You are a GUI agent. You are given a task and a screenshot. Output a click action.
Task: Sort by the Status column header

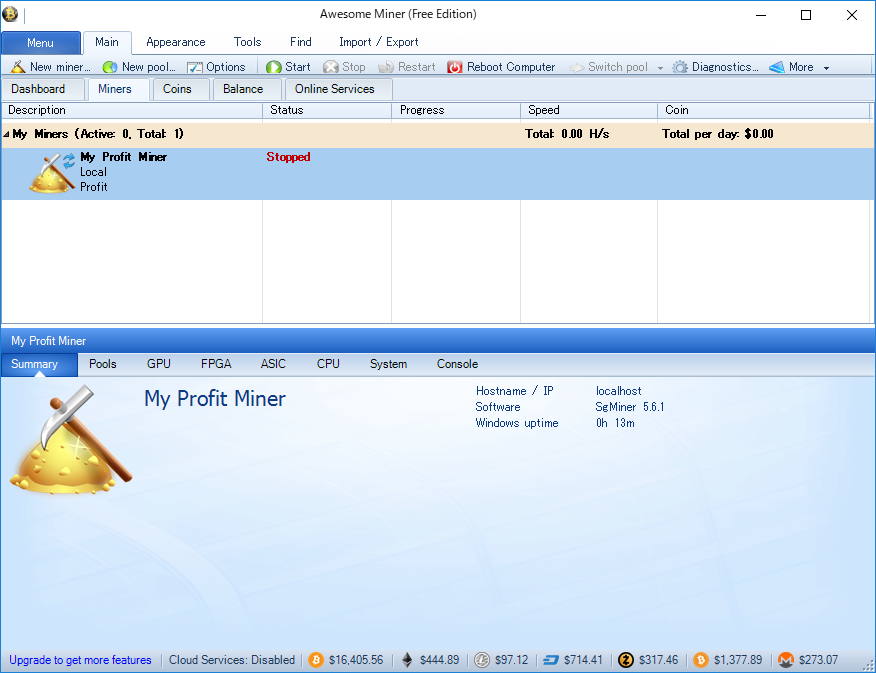click(327, 111)
